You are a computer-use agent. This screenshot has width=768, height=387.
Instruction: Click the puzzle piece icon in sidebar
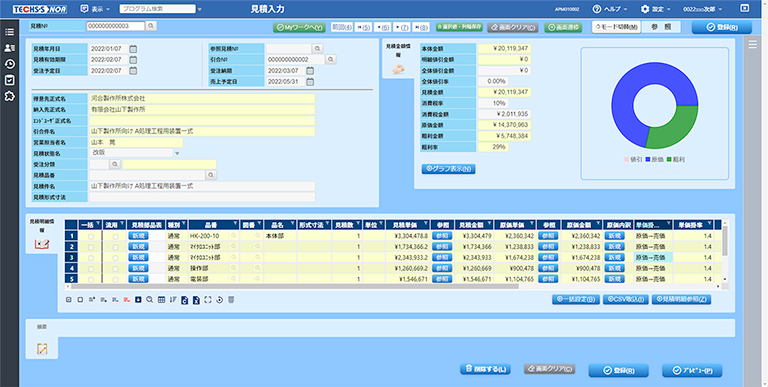click(x=9, y=96)
